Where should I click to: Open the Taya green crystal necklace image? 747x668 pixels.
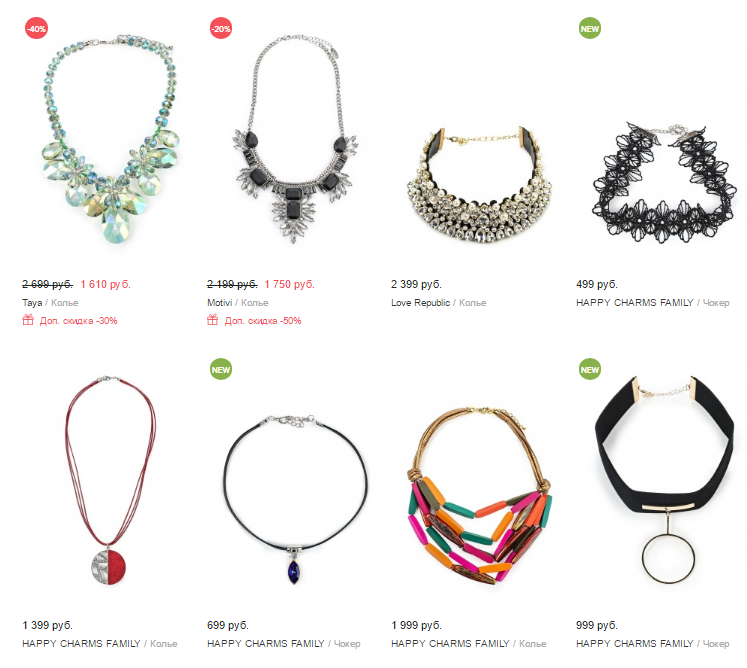click(111, 139)
